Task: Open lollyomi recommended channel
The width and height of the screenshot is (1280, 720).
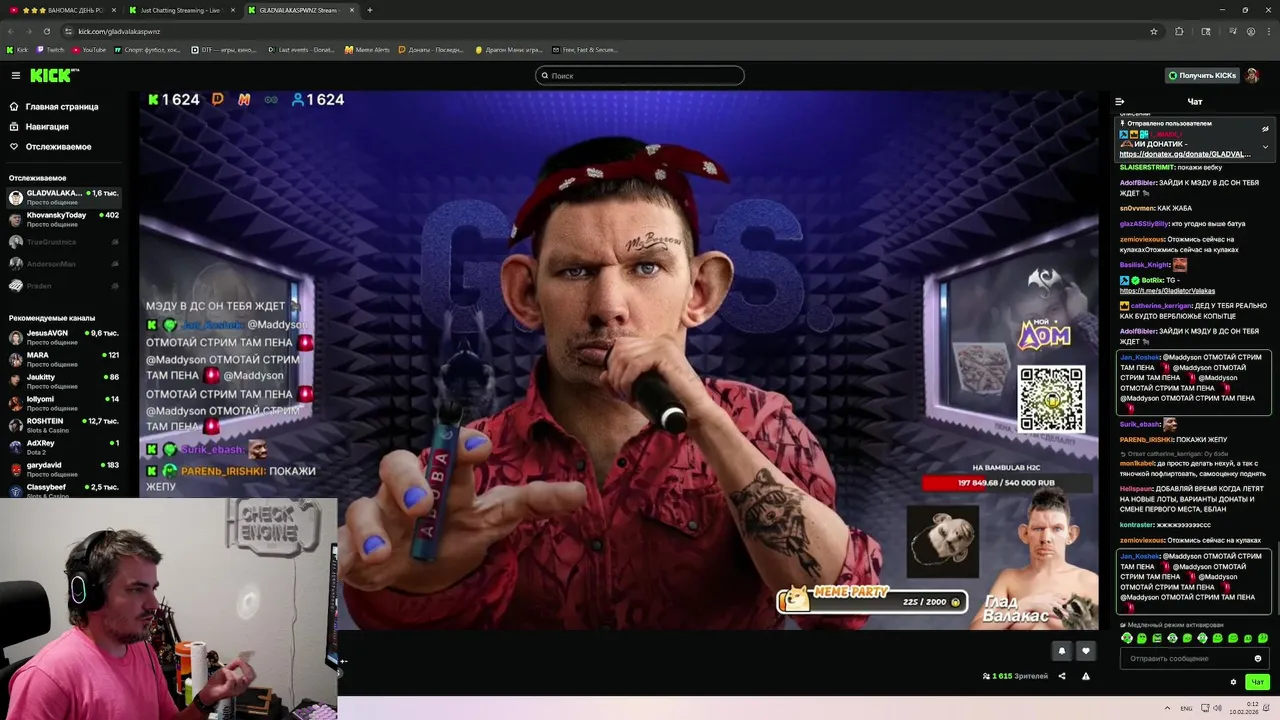Action: tap(64, 403)
